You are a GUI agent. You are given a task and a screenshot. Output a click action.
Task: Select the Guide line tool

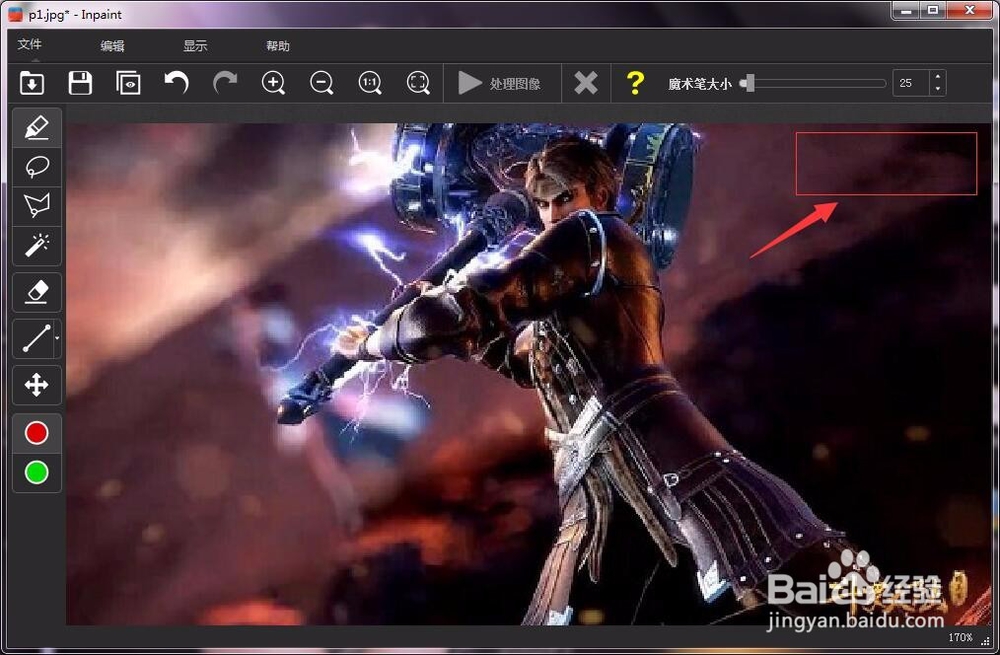(36, 339)
